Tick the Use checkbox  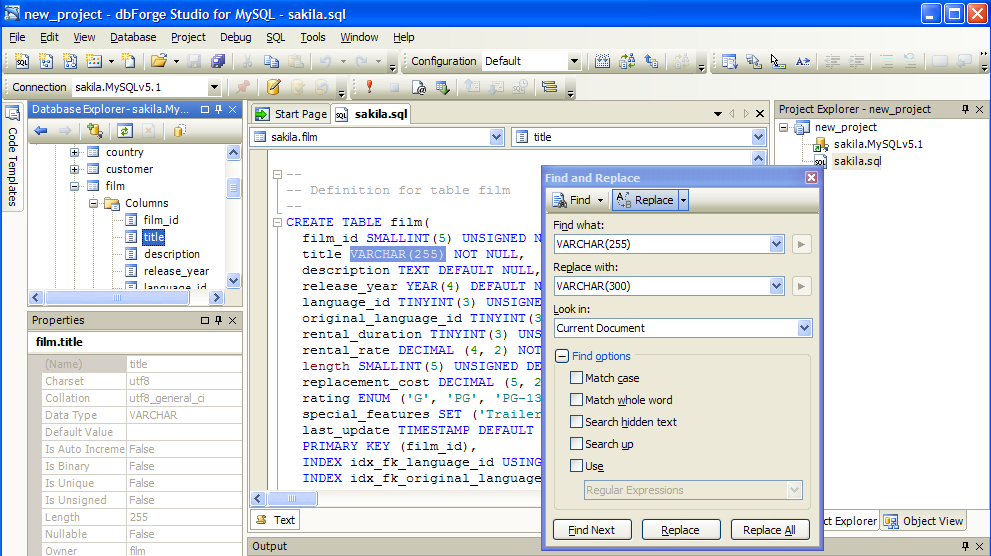[576, 466]
